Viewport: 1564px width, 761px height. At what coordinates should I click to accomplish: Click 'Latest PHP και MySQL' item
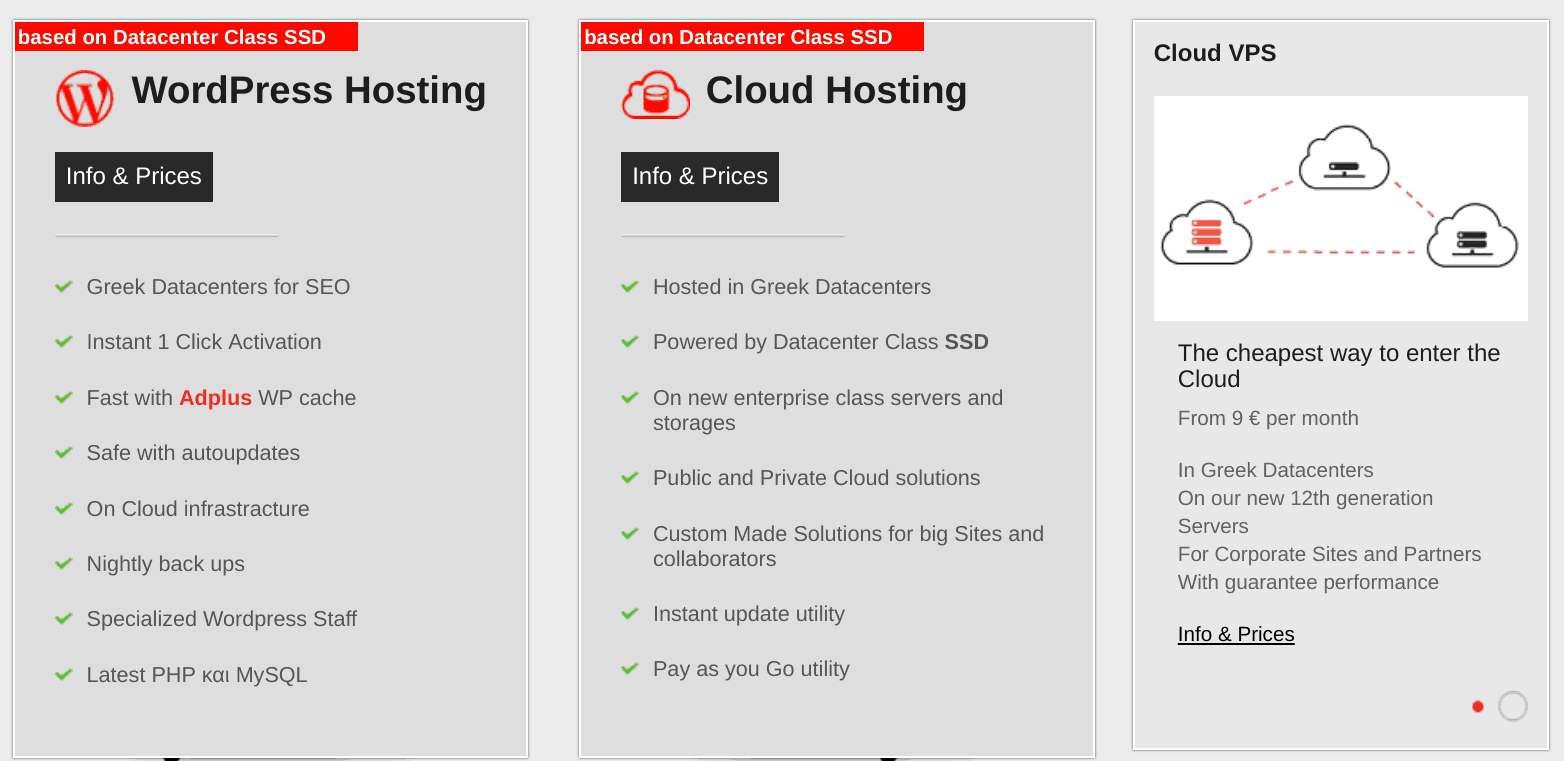197,675
